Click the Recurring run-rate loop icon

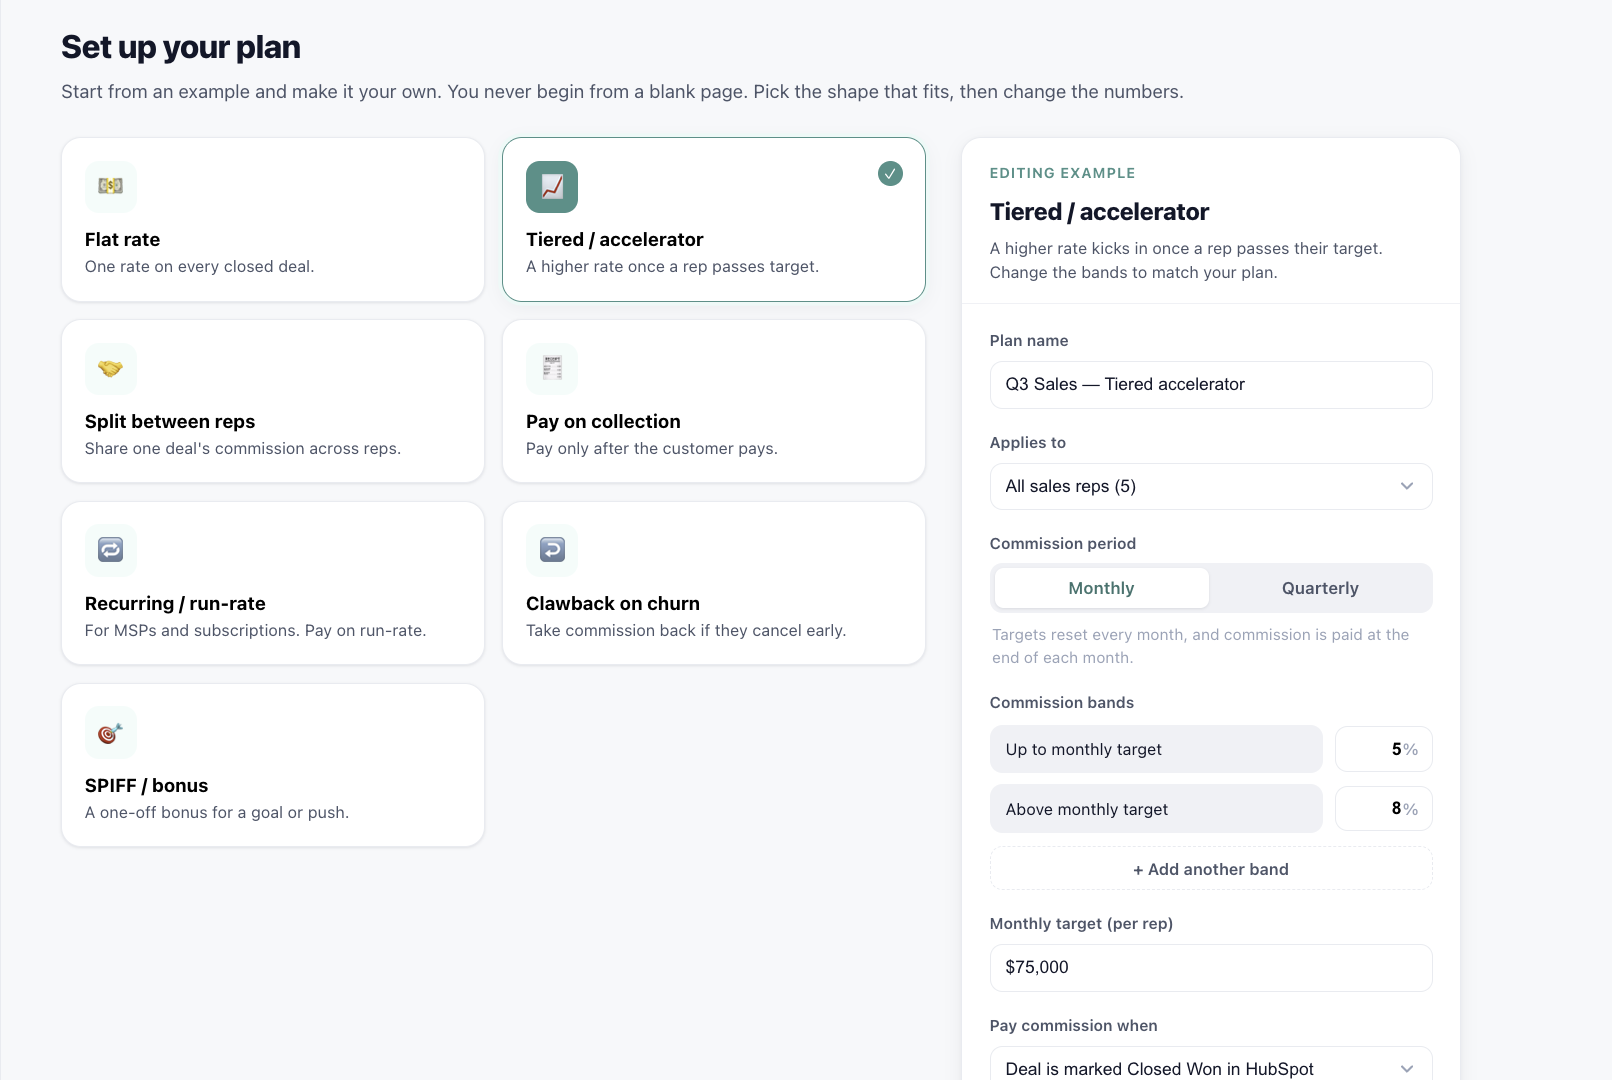tap(111, 551)
